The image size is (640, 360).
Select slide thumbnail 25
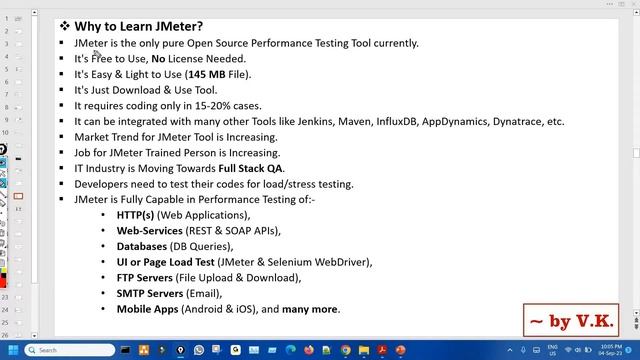pyautogui.click(x=18, y=323)
